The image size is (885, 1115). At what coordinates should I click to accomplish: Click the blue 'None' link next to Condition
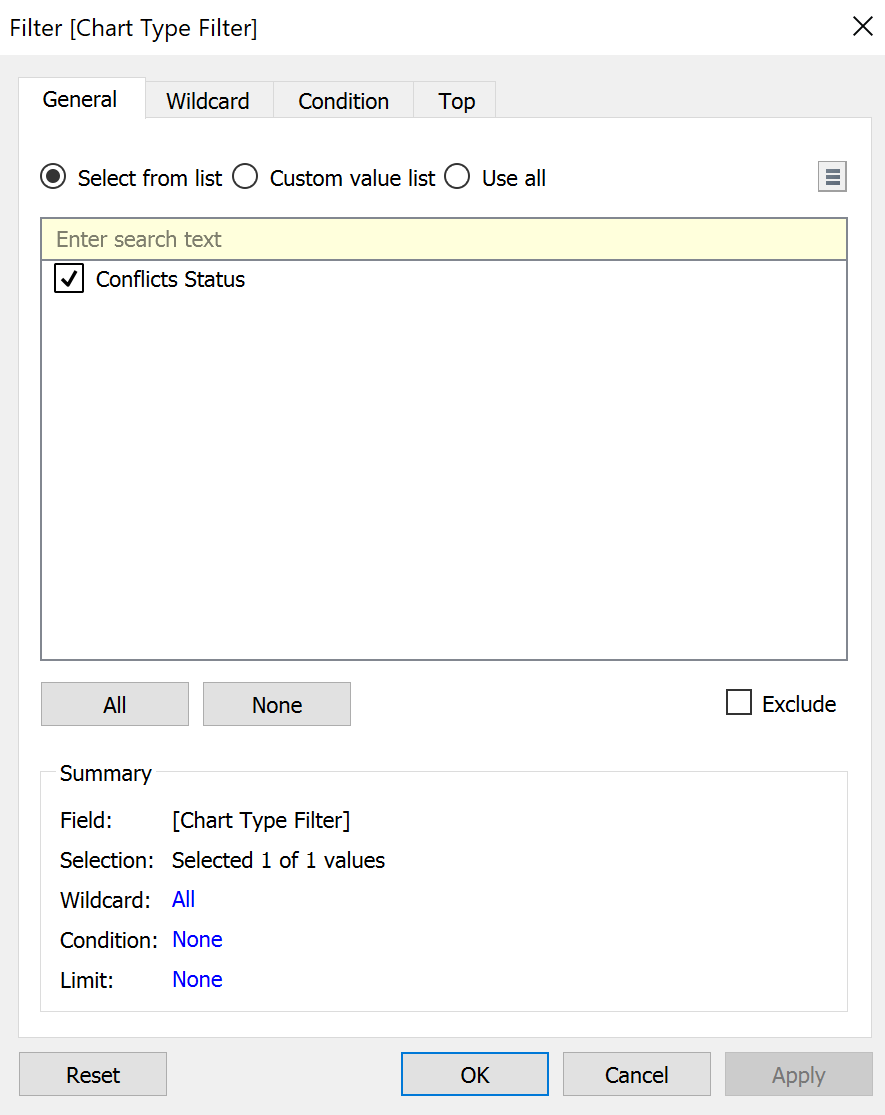click(x=197, y=940)
